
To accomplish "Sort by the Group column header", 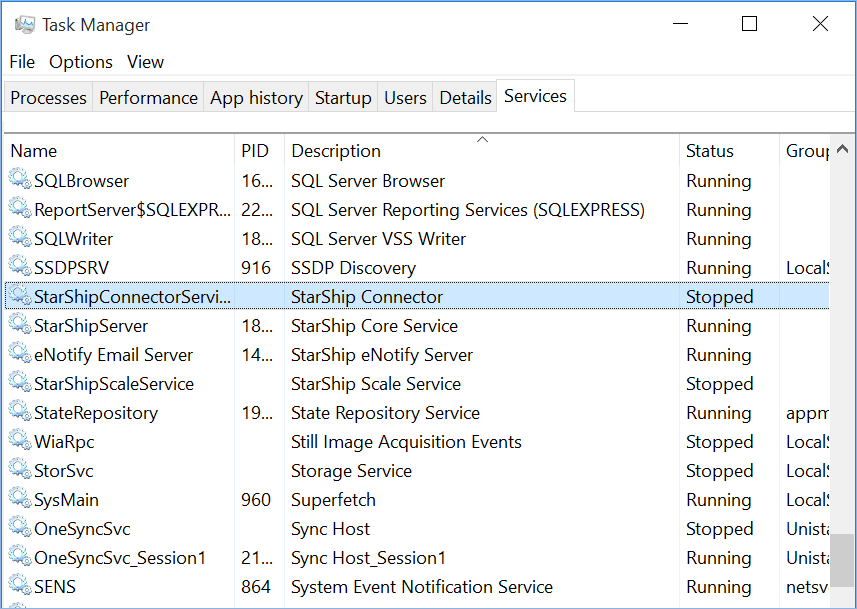I will tap(805, 150).
